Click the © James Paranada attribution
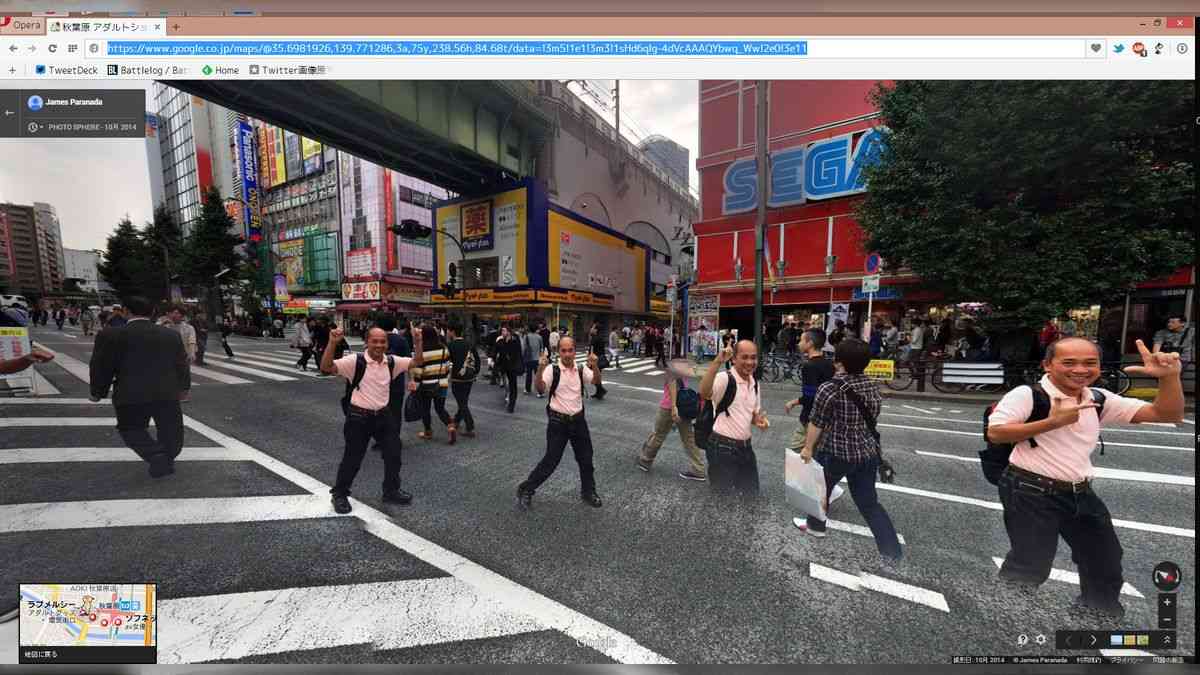Image resolution: width=1200 pixels, height=675 pixels. coord(1041,660)
